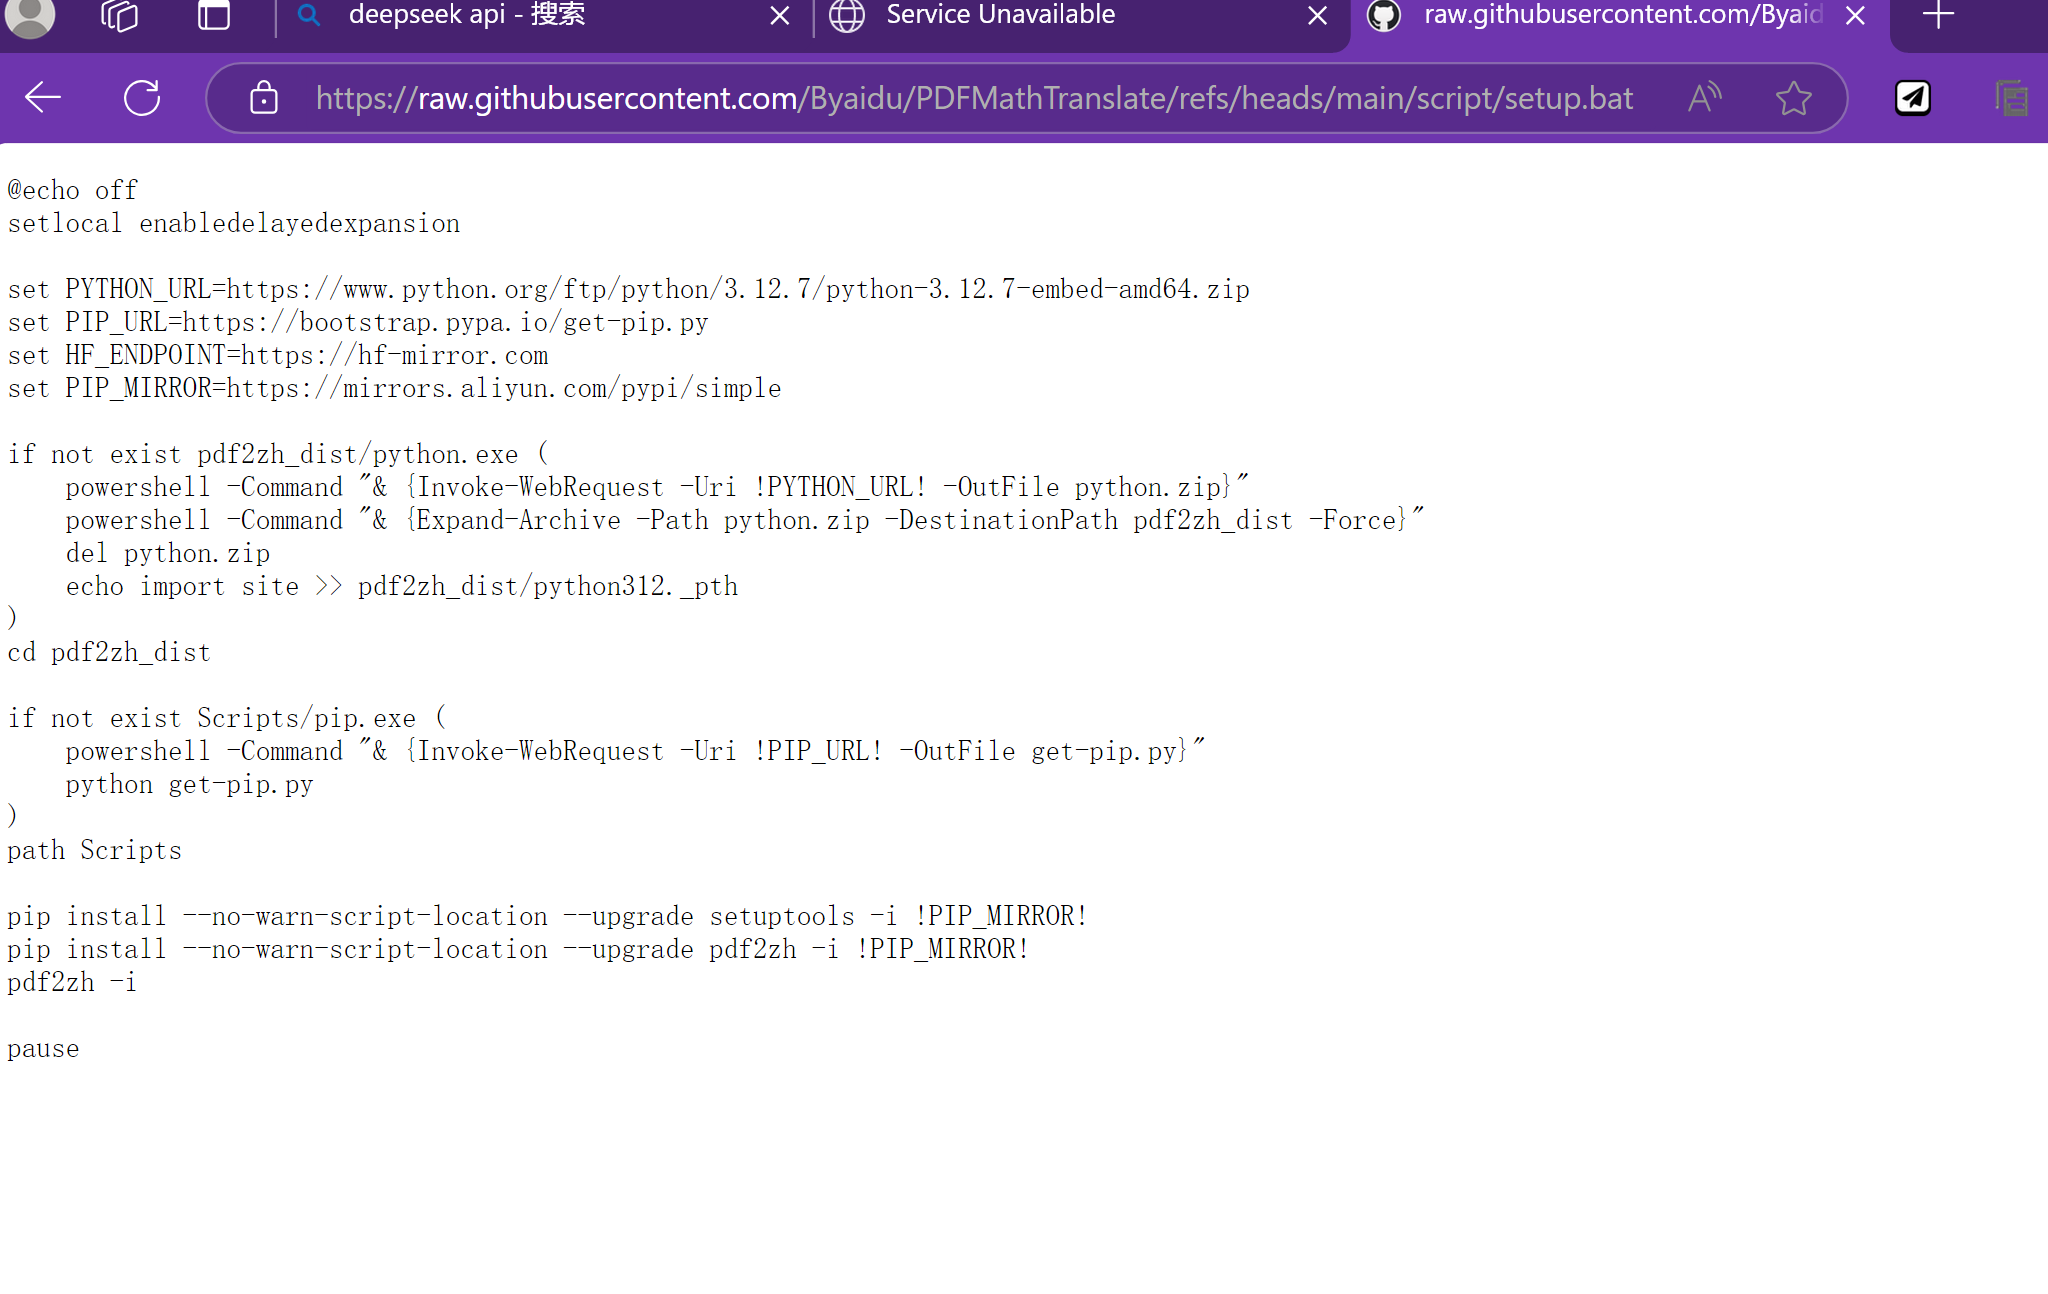Close the deepseek api tab
Screen dimensions: 2048x1294
tap(780, 16)
